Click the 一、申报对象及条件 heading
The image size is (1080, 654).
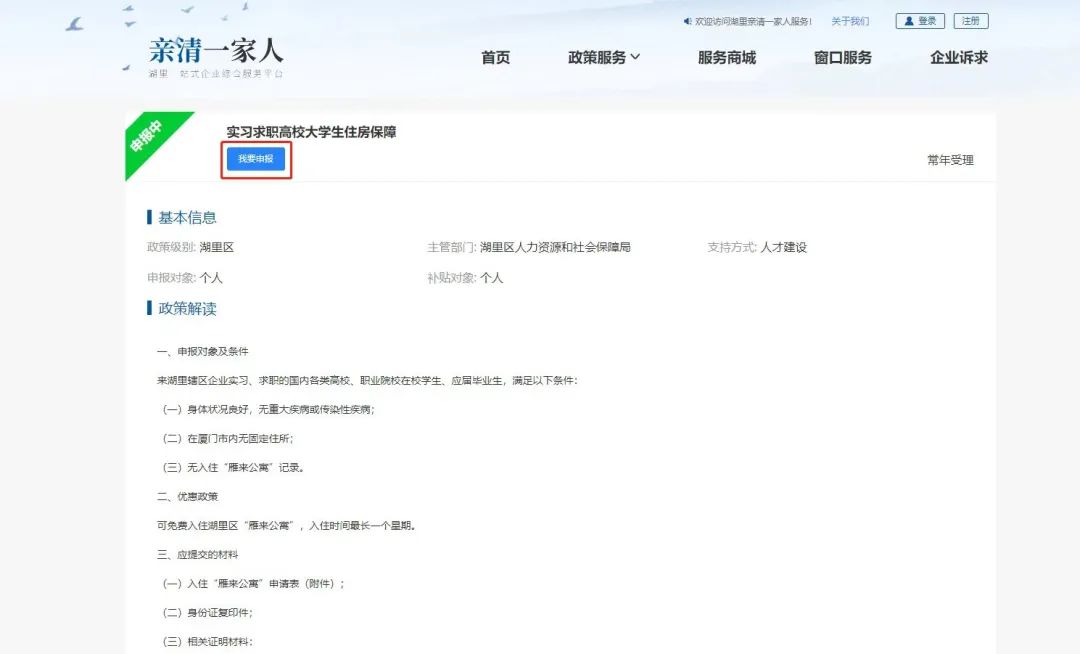pyautogui.click(x=202, y=351)
